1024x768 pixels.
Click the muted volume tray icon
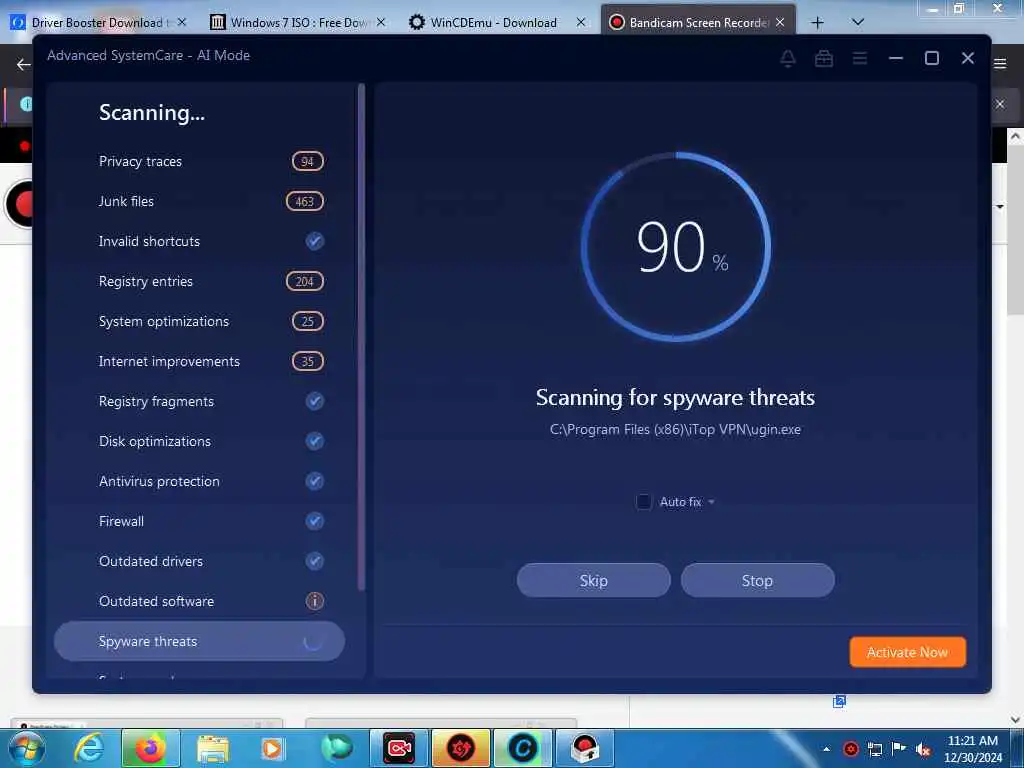(x=923, y=749)
